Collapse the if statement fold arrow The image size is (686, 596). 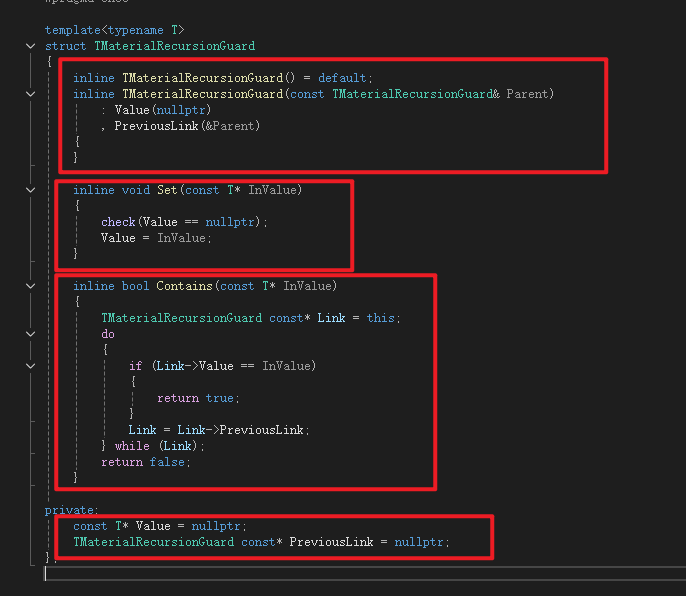(31, 366)
